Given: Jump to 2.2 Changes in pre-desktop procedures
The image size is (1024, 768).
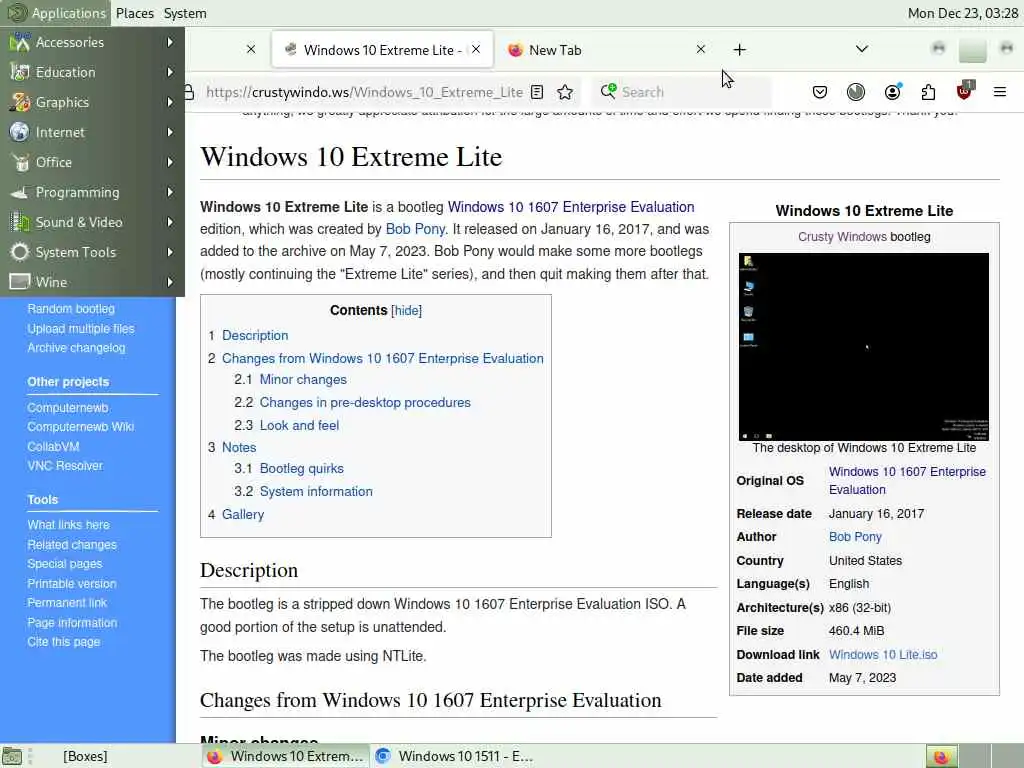Looking at the screenshot, I should point(365,402).
